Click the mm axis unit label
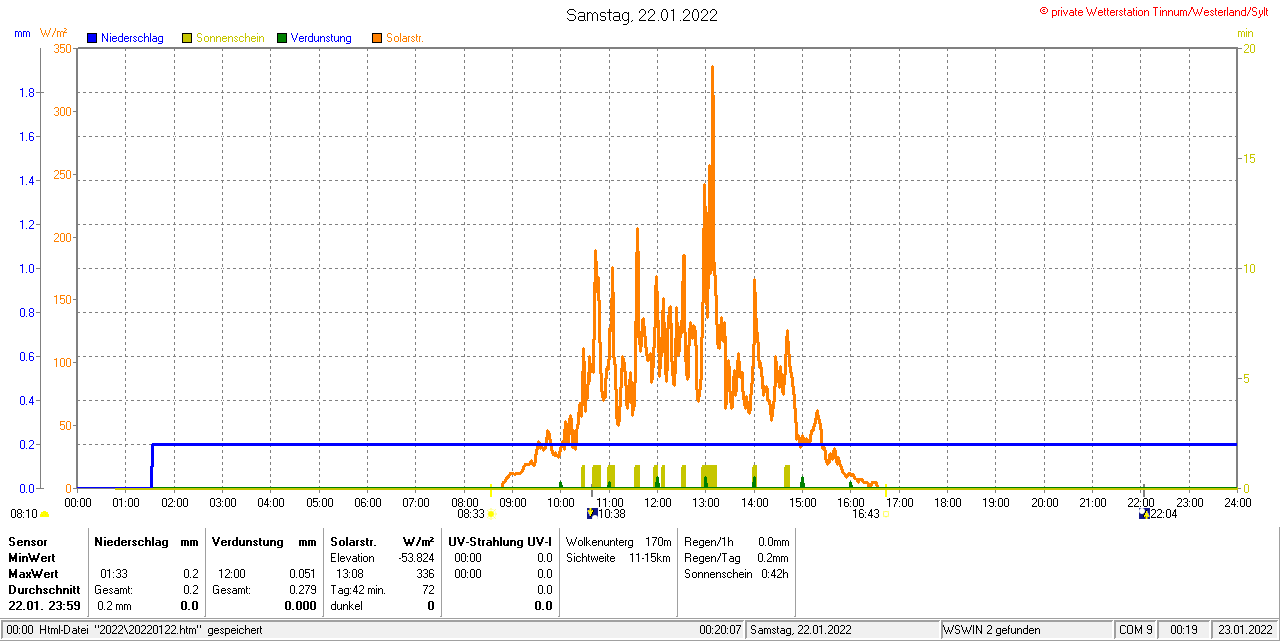Viewport: 1280px width, 641px height. click(x=22, y=33)
